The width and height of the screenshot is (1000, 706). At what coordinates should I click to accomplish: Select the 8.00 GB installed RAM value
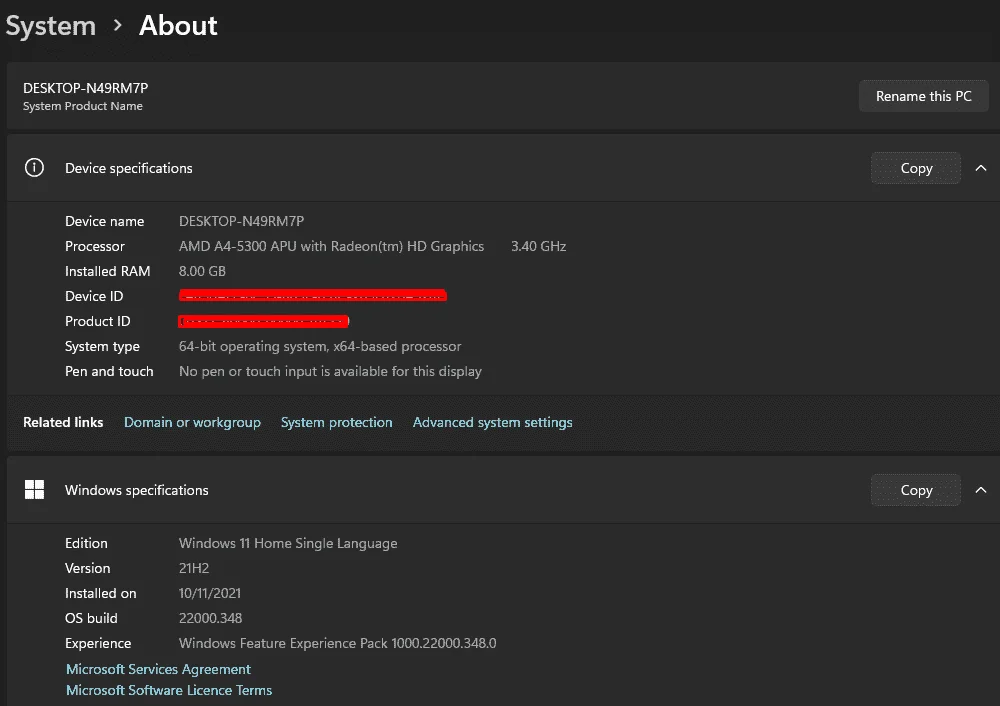pos(202,271)
